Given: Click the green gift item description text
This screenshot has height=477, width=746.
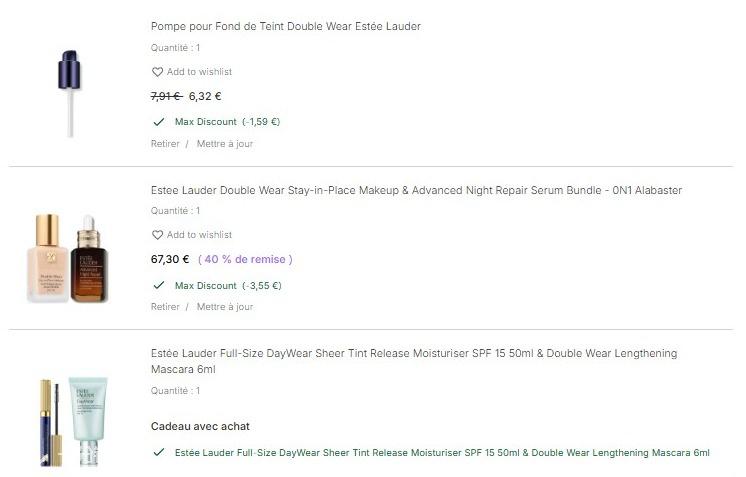Looking at the screenshot, I should pyautogui.click(x=442, y=453).
